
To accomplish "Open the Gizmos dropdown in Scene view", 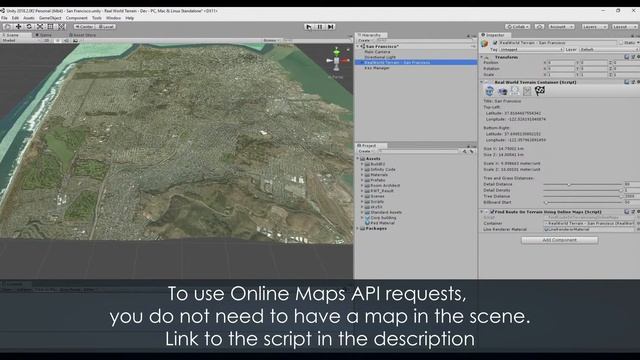I will pyautogui.click(x=271, y=41).
